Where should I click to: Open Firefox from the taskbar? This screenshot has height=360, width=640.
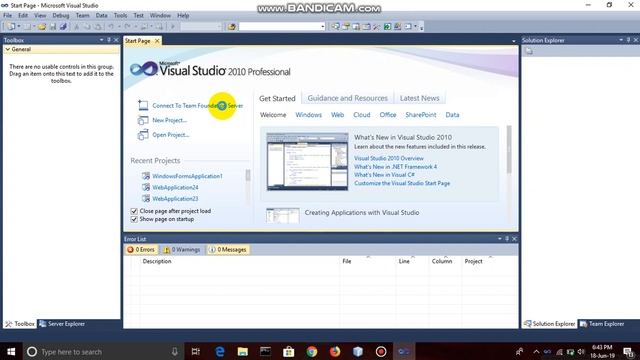[x=335, y=351]
